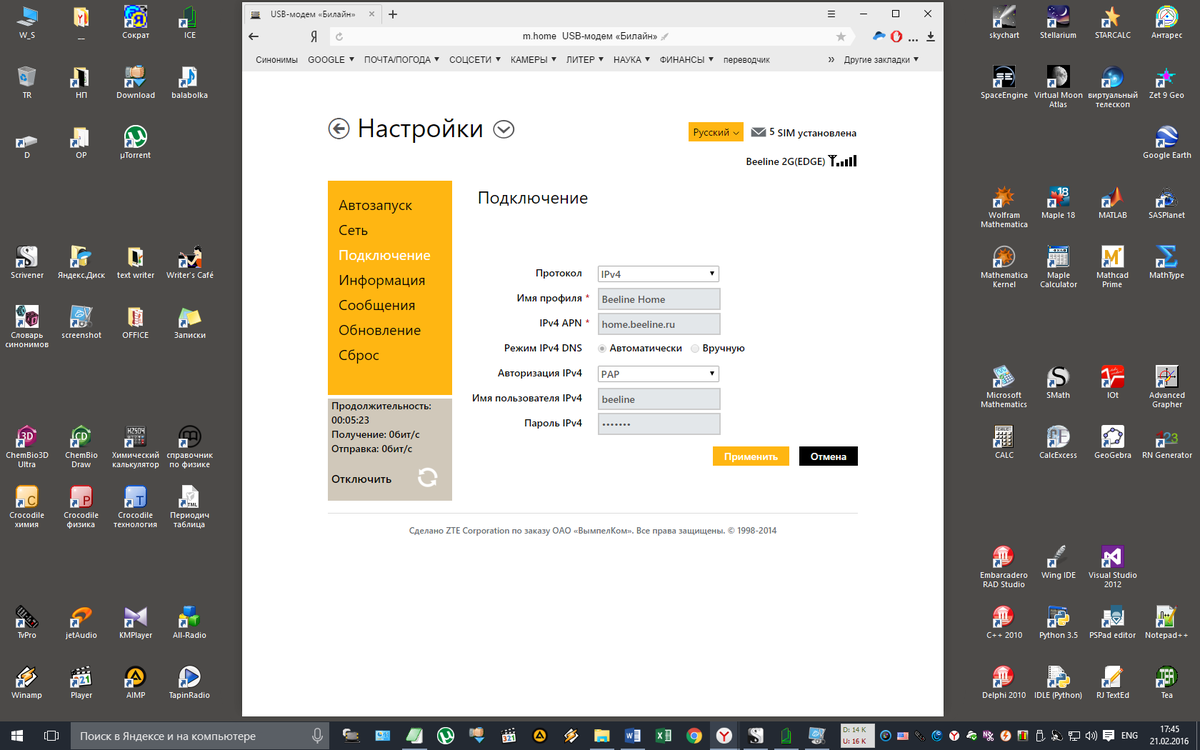The image size is (1200, 750).
Task: Open the Синонимы bookmark
Action: (x=277, y=59)
